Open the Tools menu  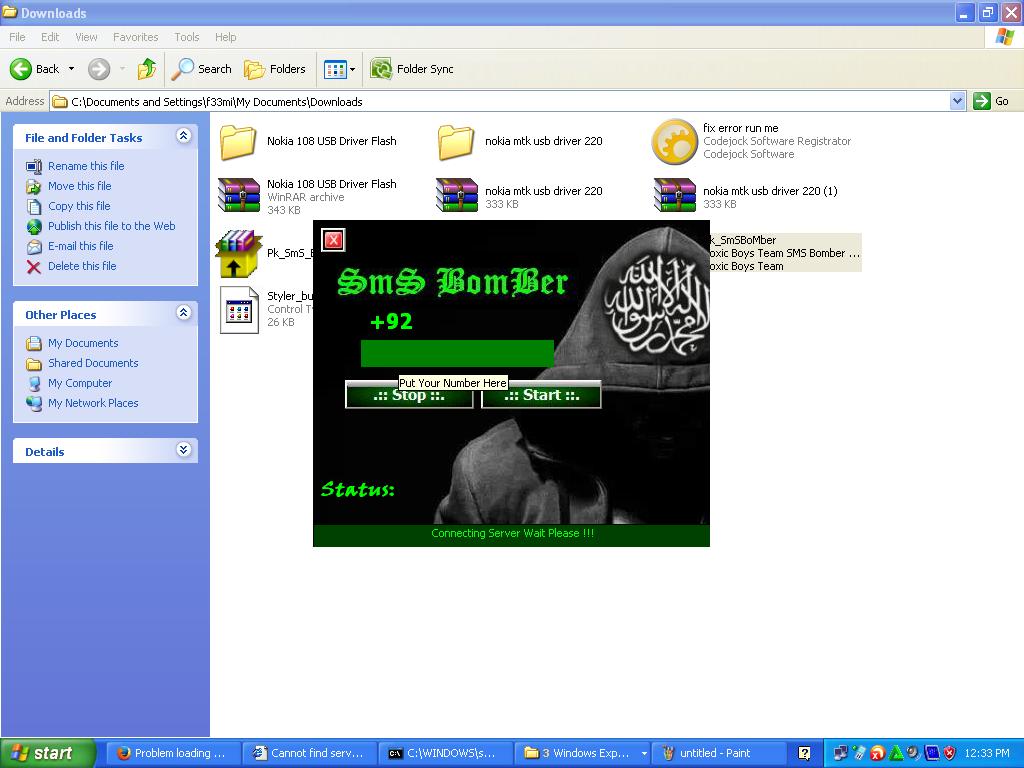click(187, 37)
